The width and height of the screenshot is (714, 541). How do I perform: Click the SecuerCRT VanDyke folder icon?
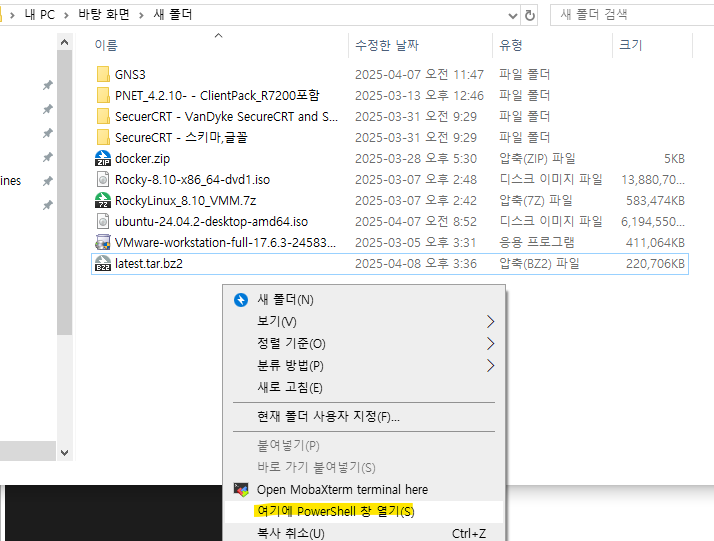103,116
